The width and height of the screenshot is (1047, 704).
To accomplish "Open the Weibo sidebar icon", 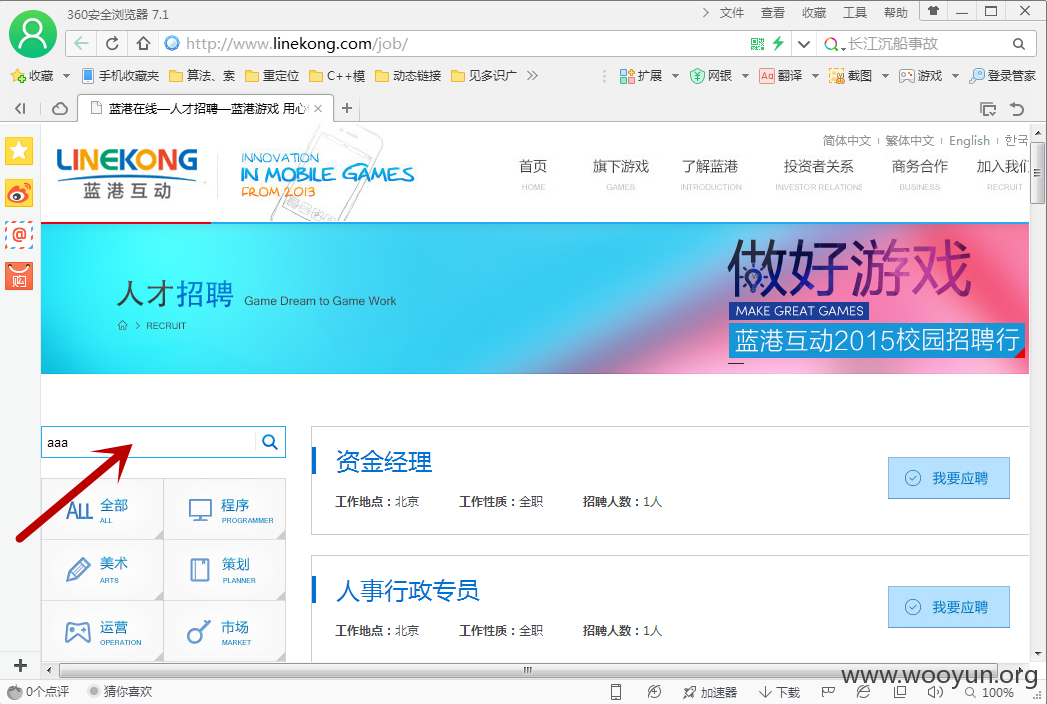I will [x=19, y=193].
